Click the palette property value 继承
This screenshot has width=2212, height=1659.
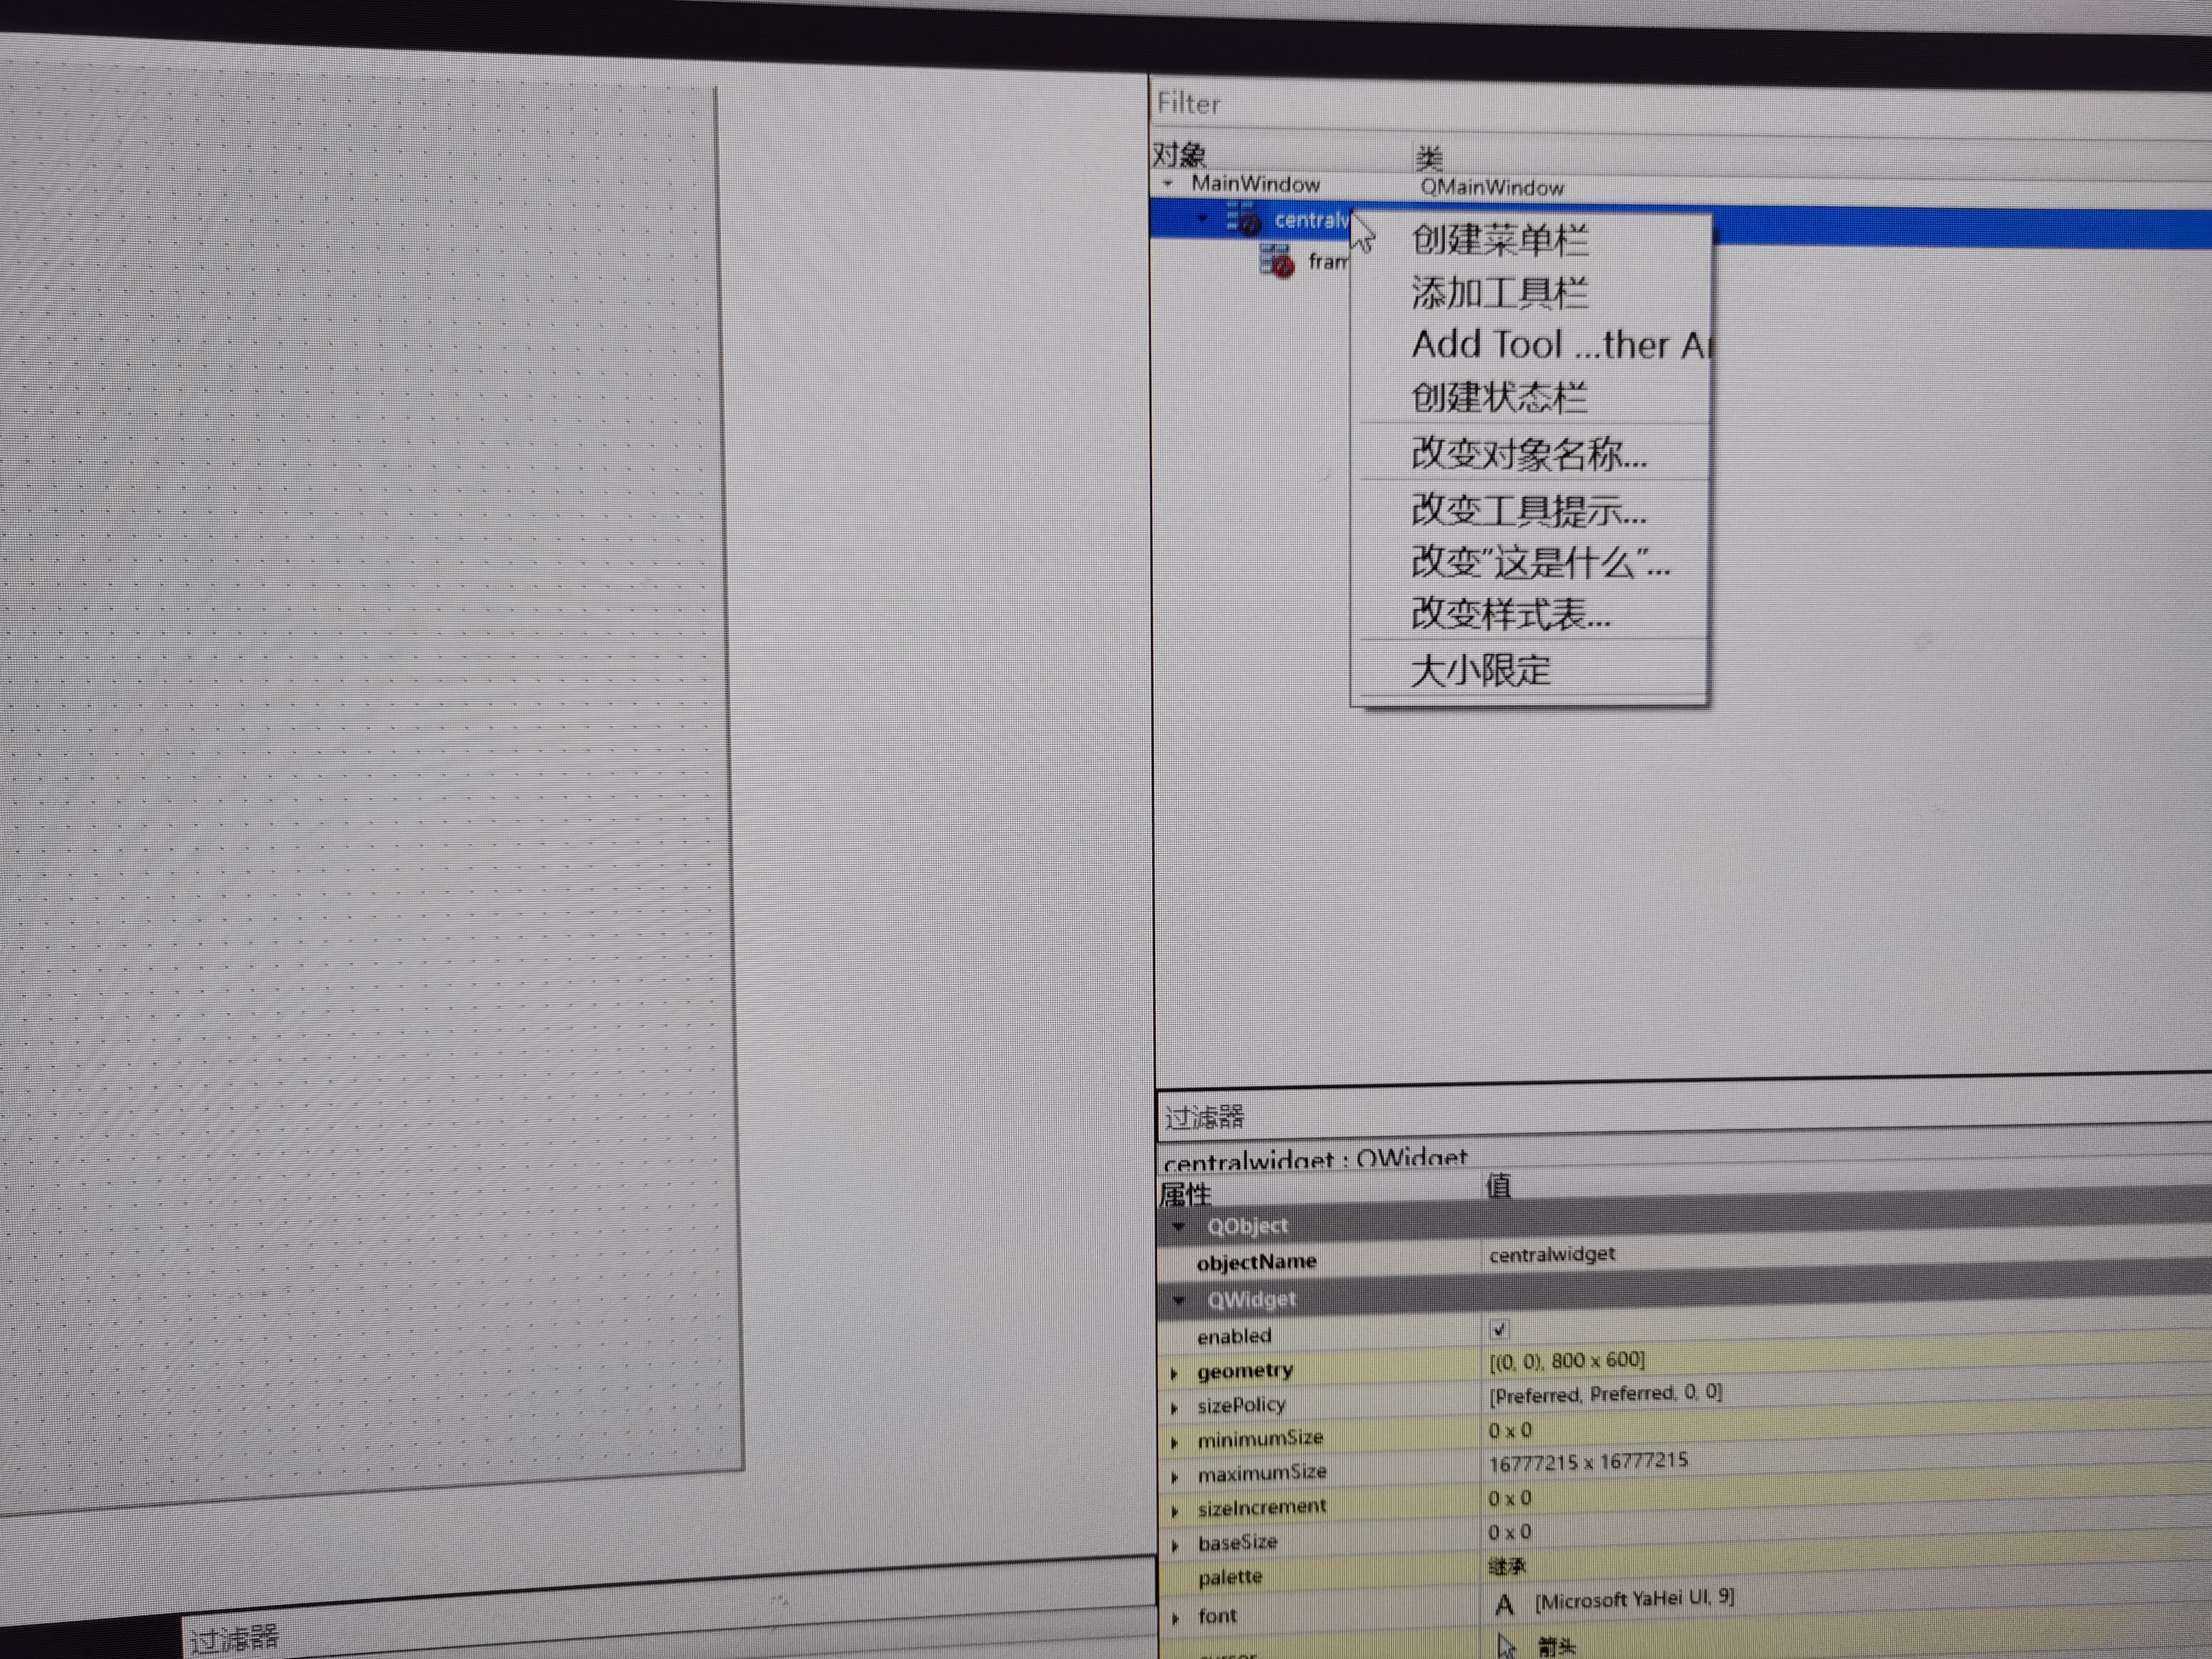click(x=1506, y=1566)
